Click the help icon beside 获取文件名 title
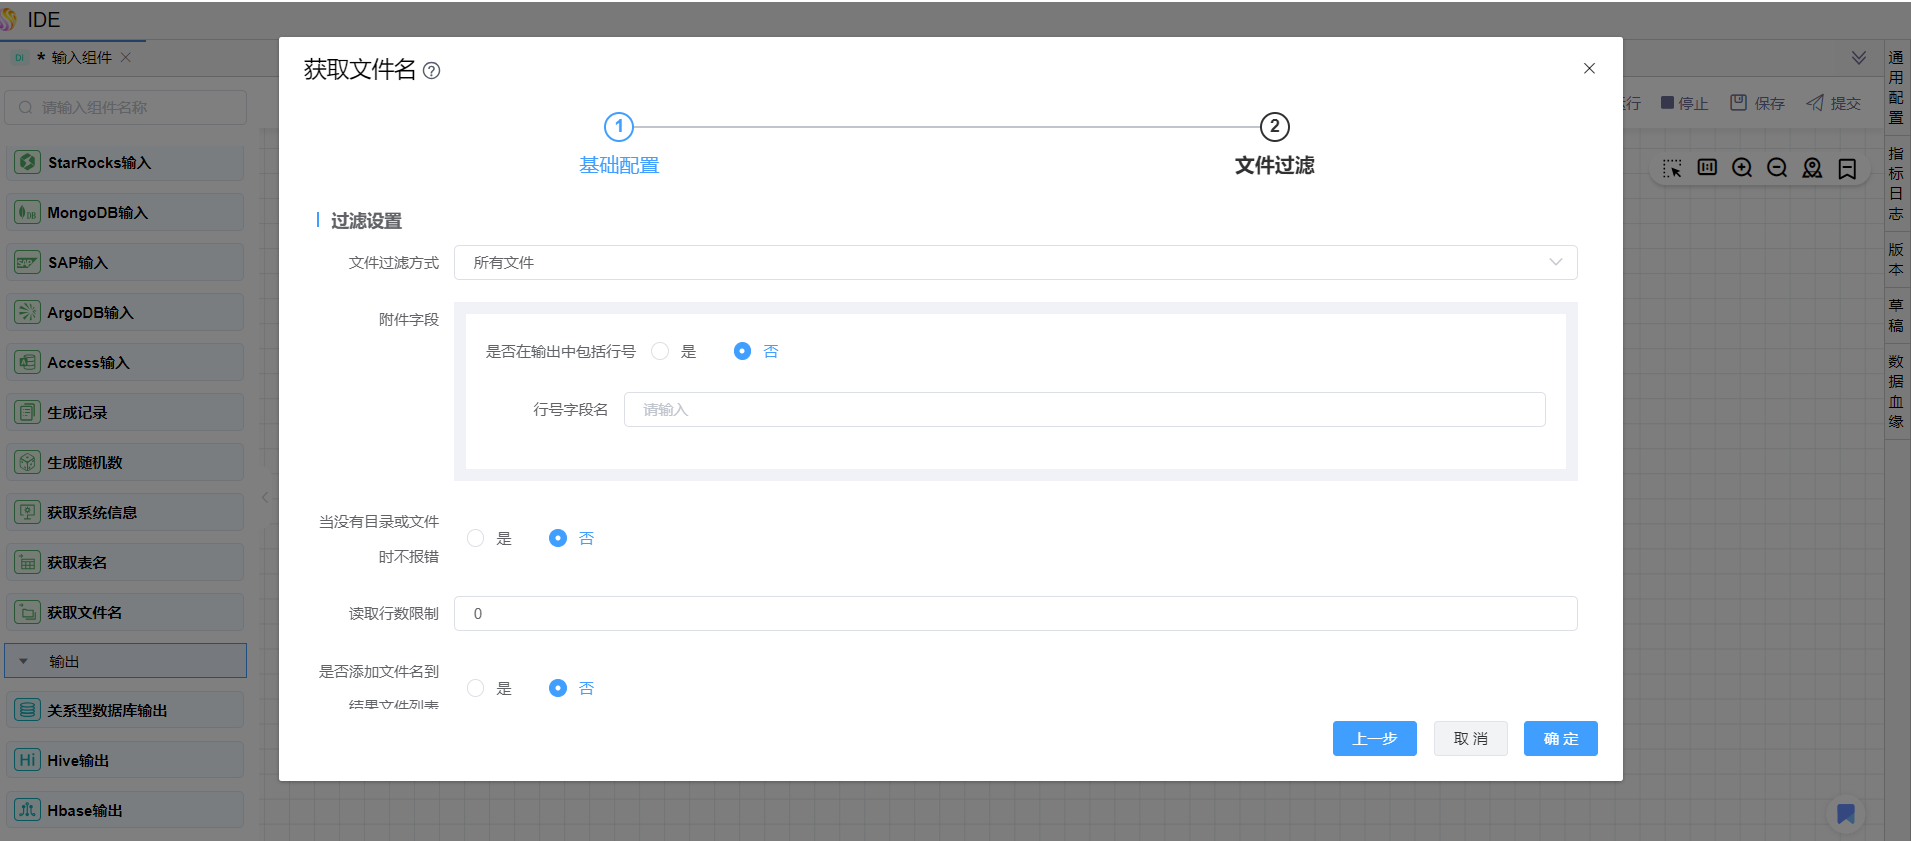The height and width of the screenshot is (841, 1911). [x=431, y=71]
